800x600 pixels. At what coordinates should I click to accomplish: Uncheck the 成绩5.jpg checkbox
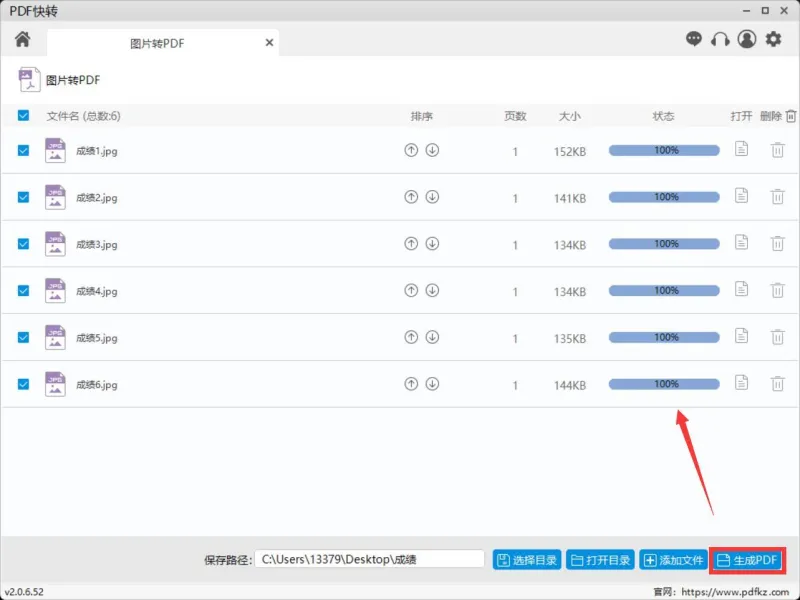point(23,337)
